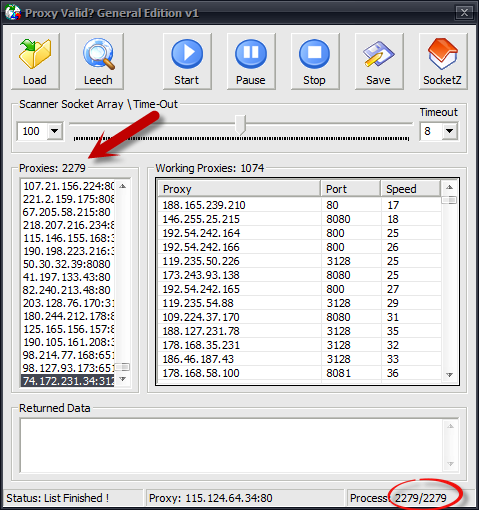
Task: Click the scanner socket slider handle
Action: 240,125
